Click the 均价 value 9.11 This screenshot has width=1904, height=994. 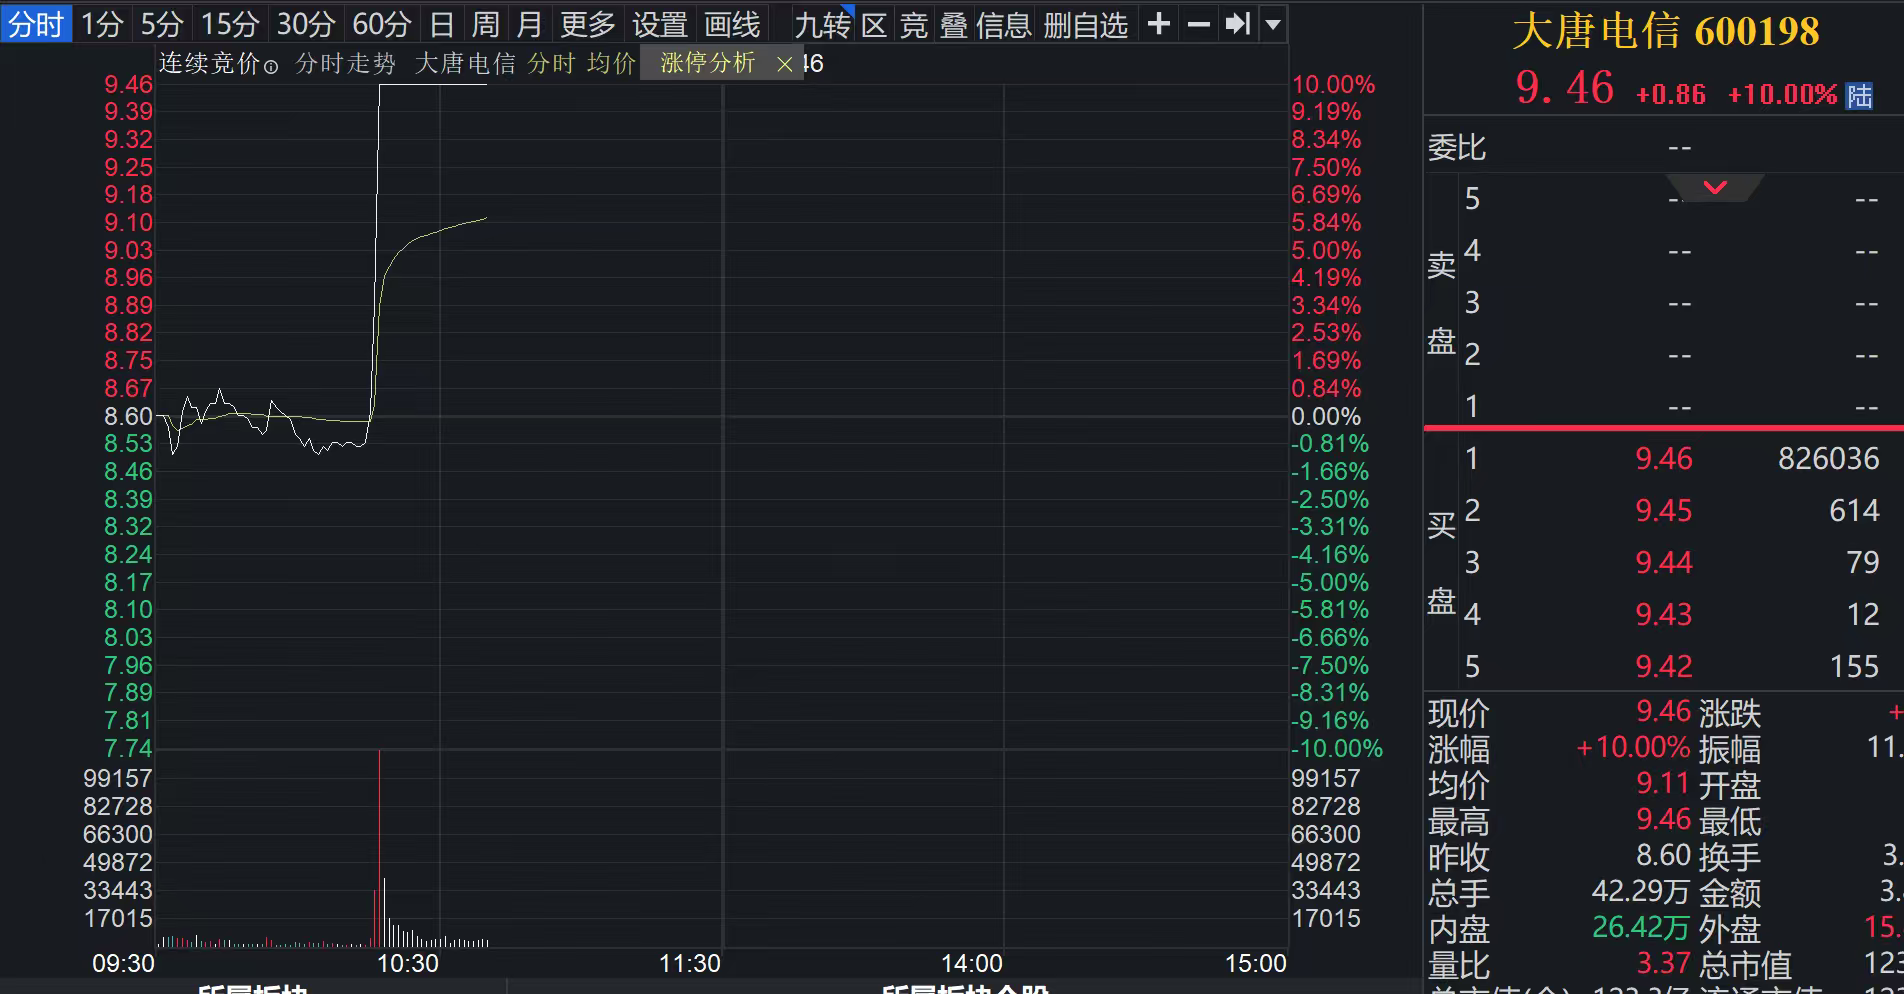[1664, 784]
